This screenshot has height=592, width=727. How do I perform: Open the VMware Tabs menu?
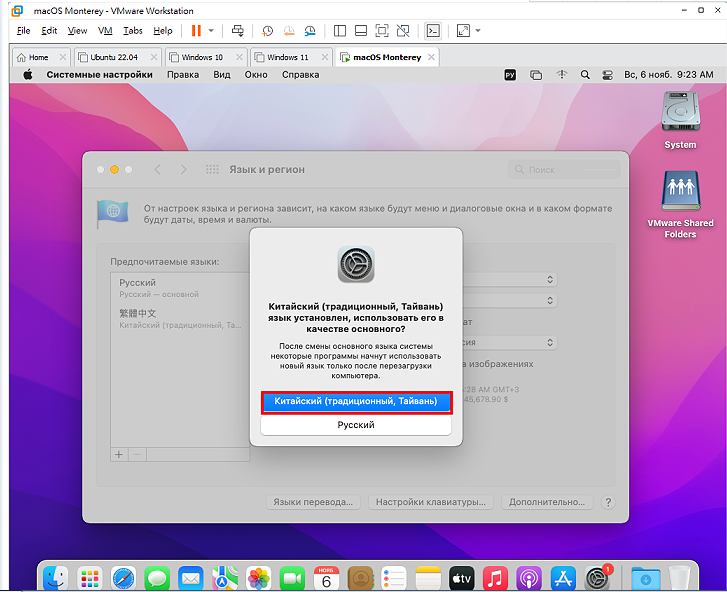coord(133,31)
